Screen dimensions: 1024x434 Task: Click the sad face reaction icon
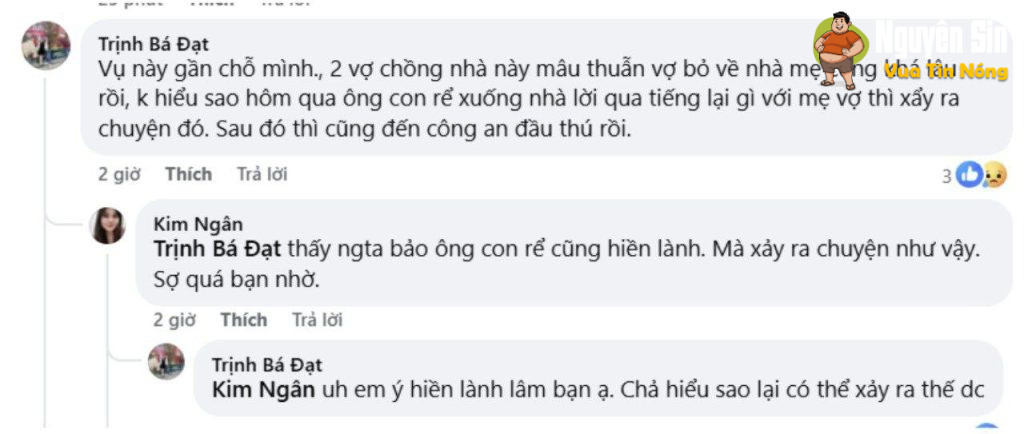(994, 175)
